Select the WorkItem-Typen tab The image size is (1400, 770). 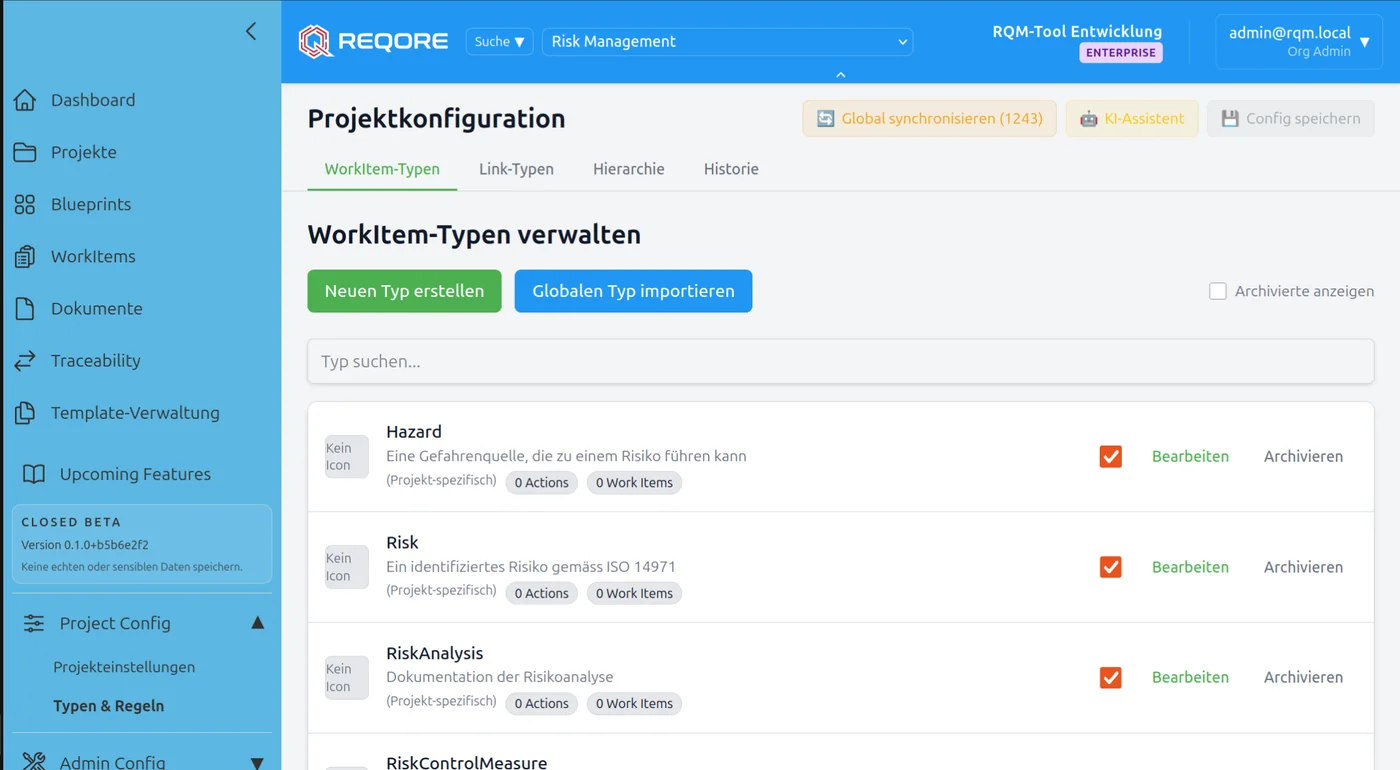point(382,169)
